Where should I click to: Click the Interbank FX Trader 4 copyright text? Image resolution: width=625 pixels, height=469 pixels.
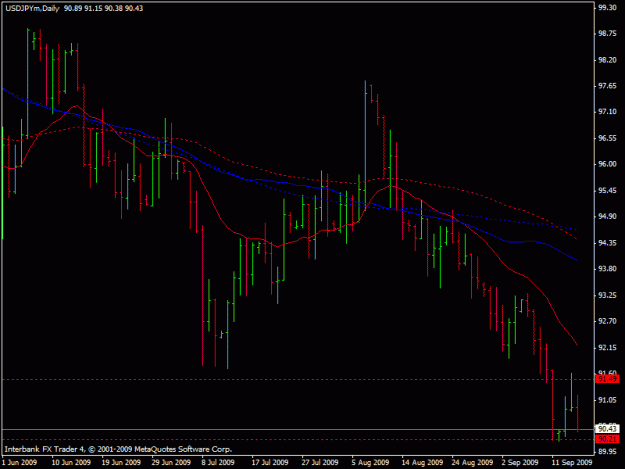tap(118, 449)
